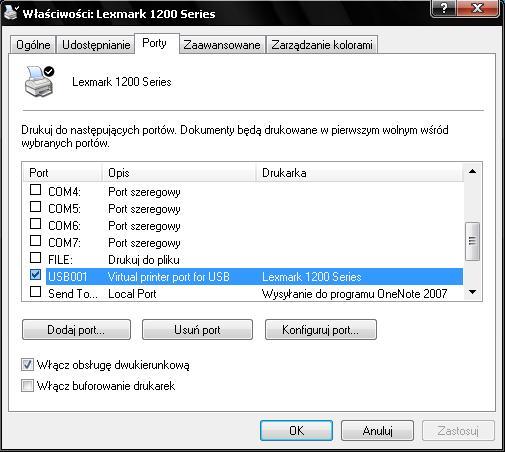Close the properties dialog window

coord(478,8)
